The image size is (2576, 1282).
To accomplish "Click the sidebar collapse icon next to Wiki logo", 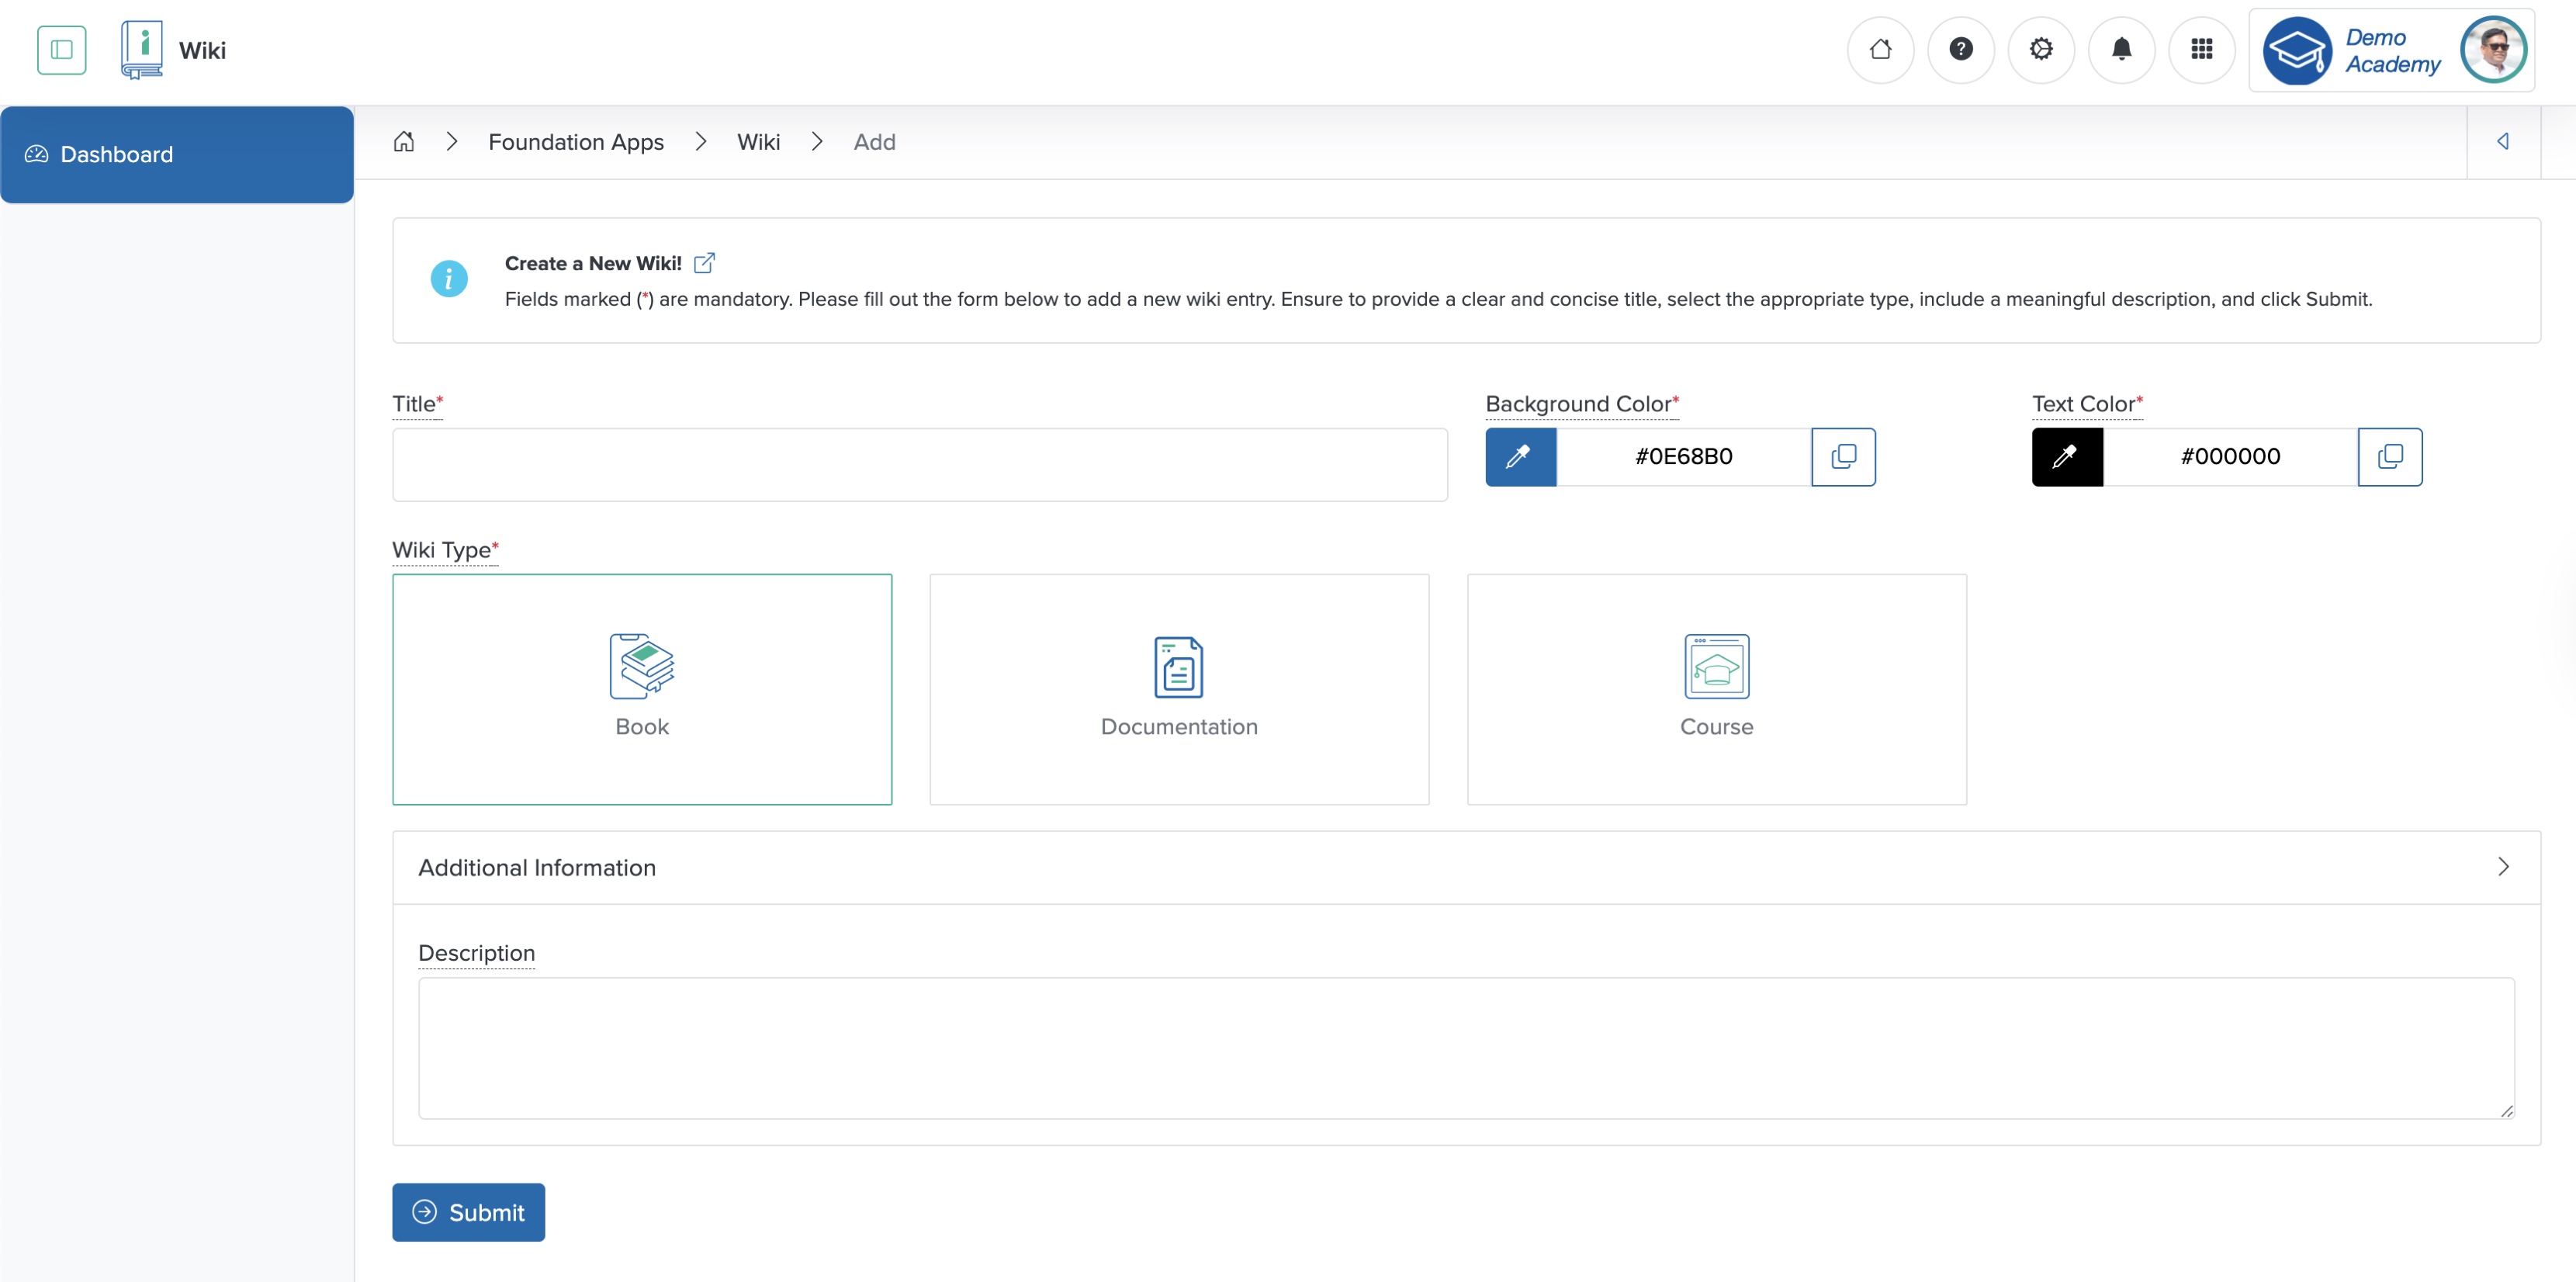I will point(61,49).
